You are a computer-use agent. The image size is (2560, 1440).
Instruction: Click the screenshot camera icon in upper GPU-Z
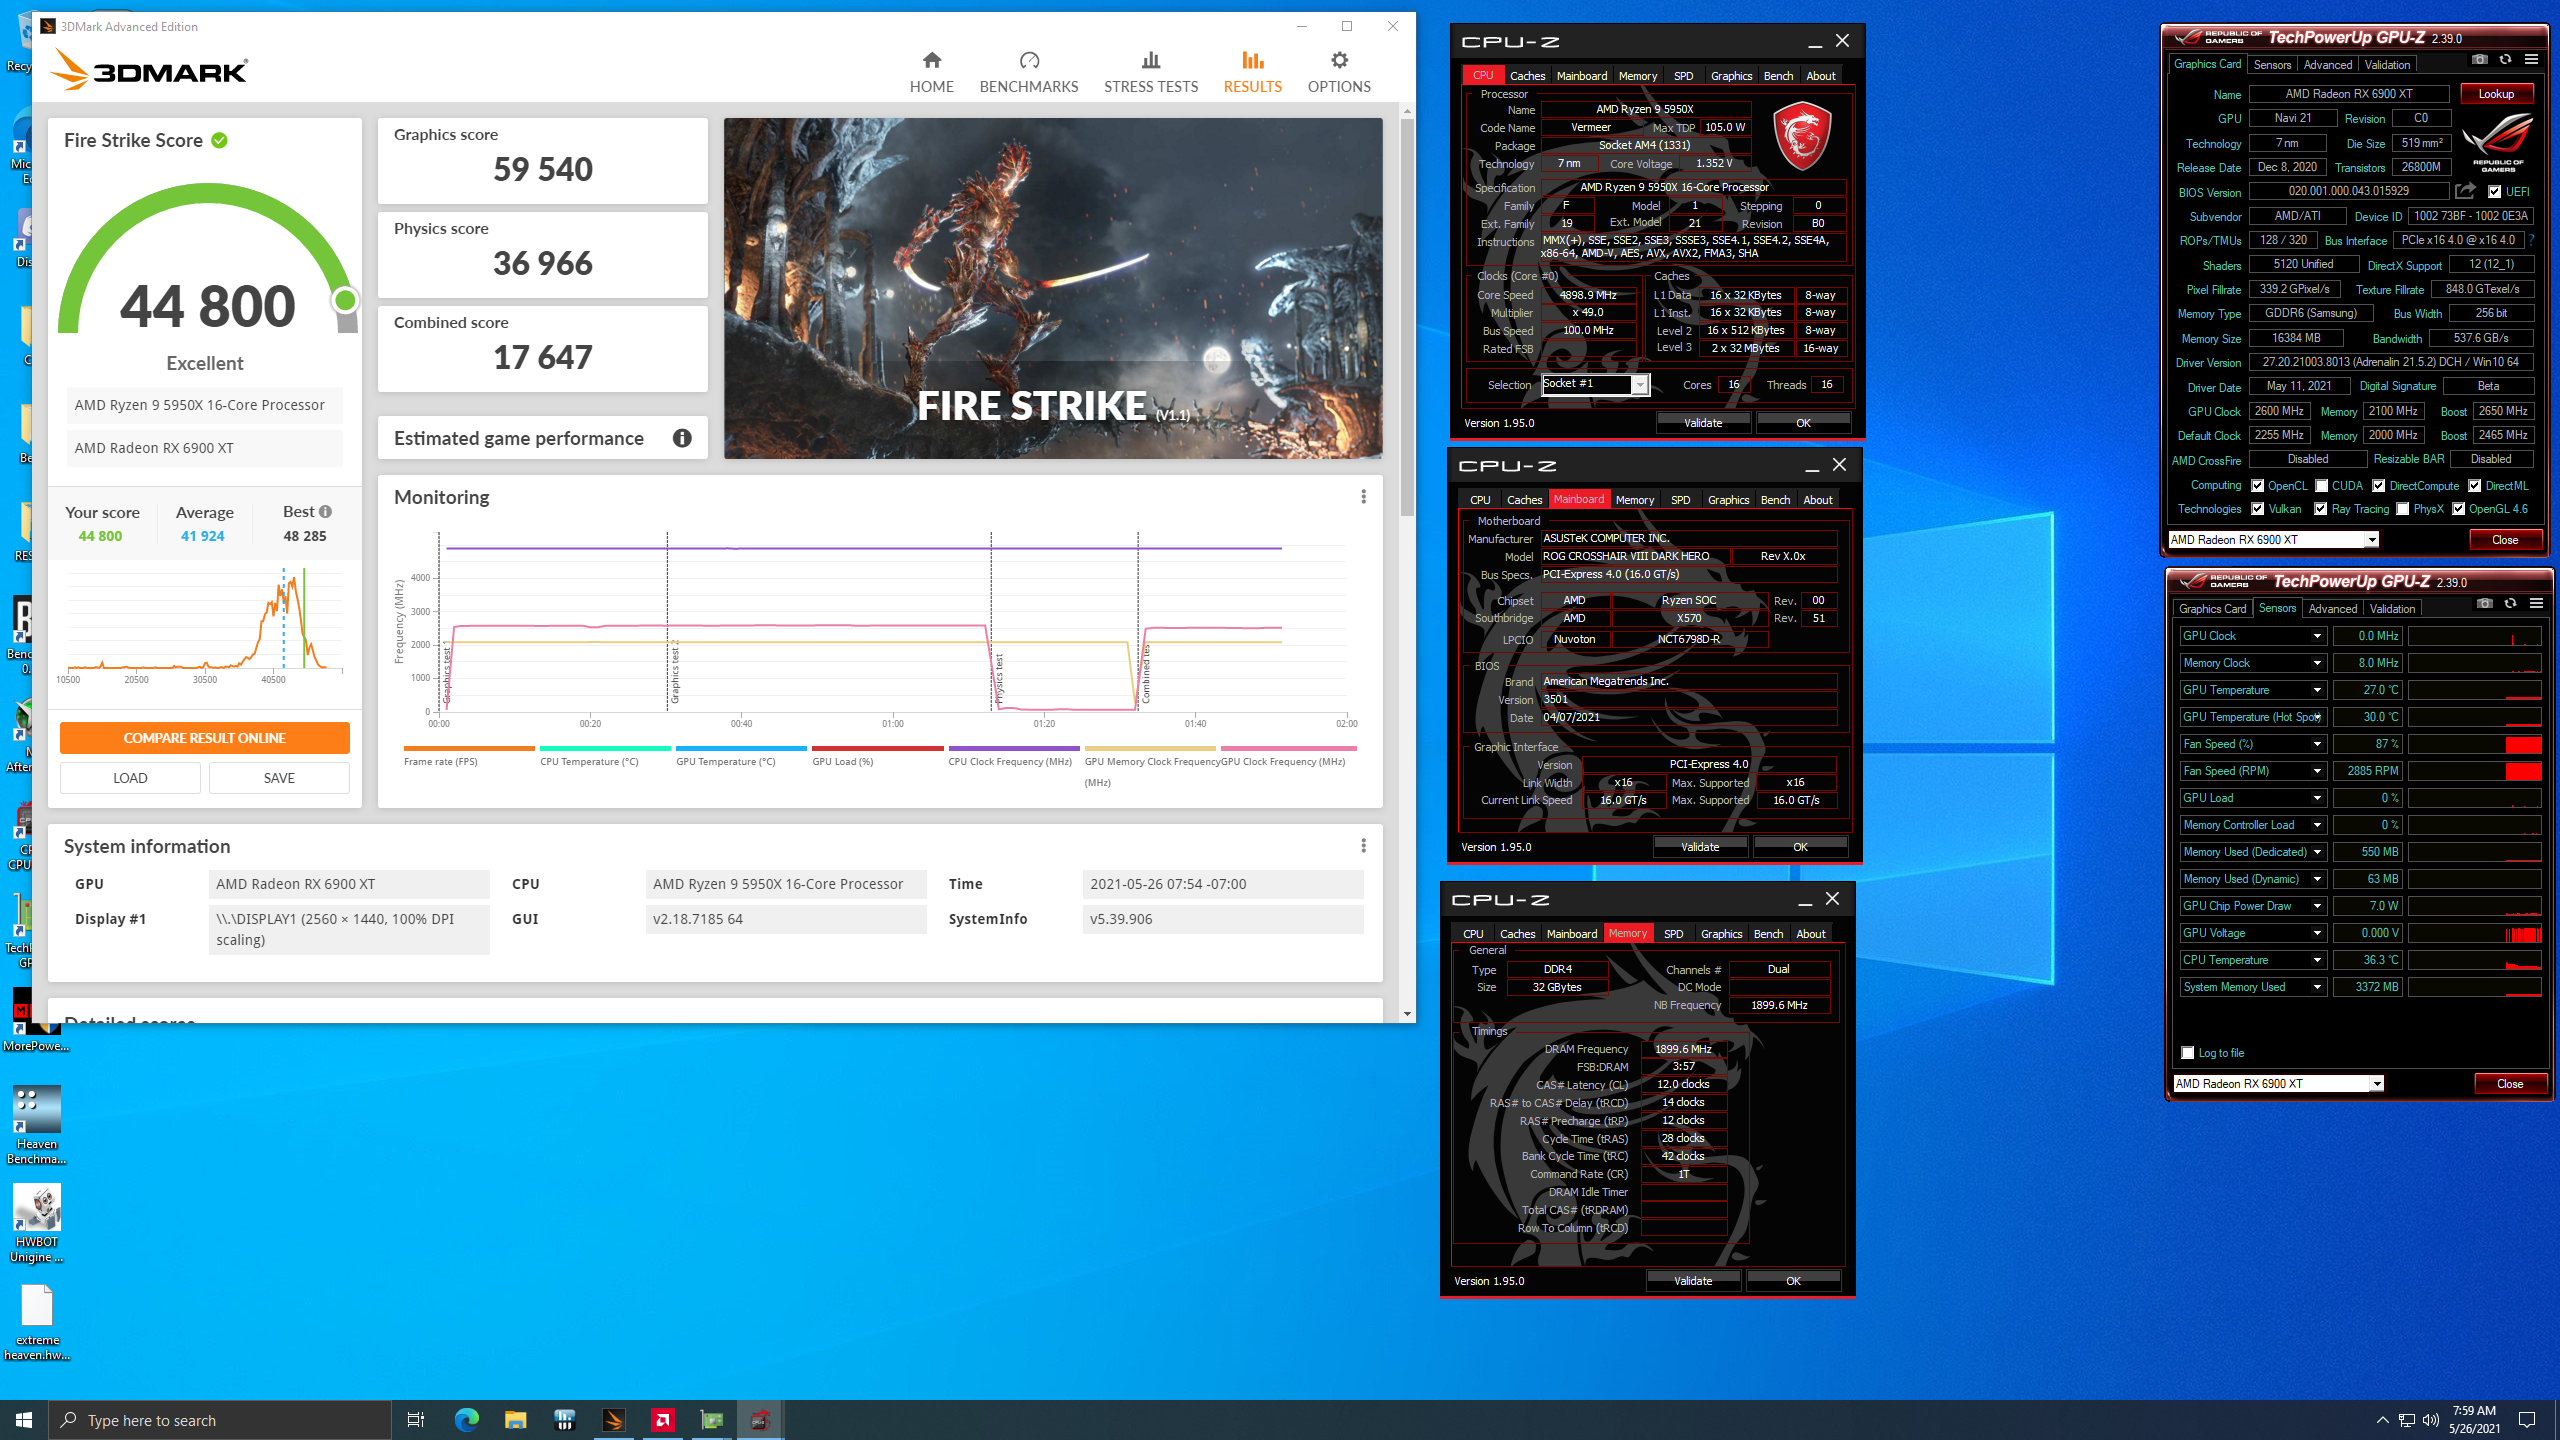pos(2479,60)
